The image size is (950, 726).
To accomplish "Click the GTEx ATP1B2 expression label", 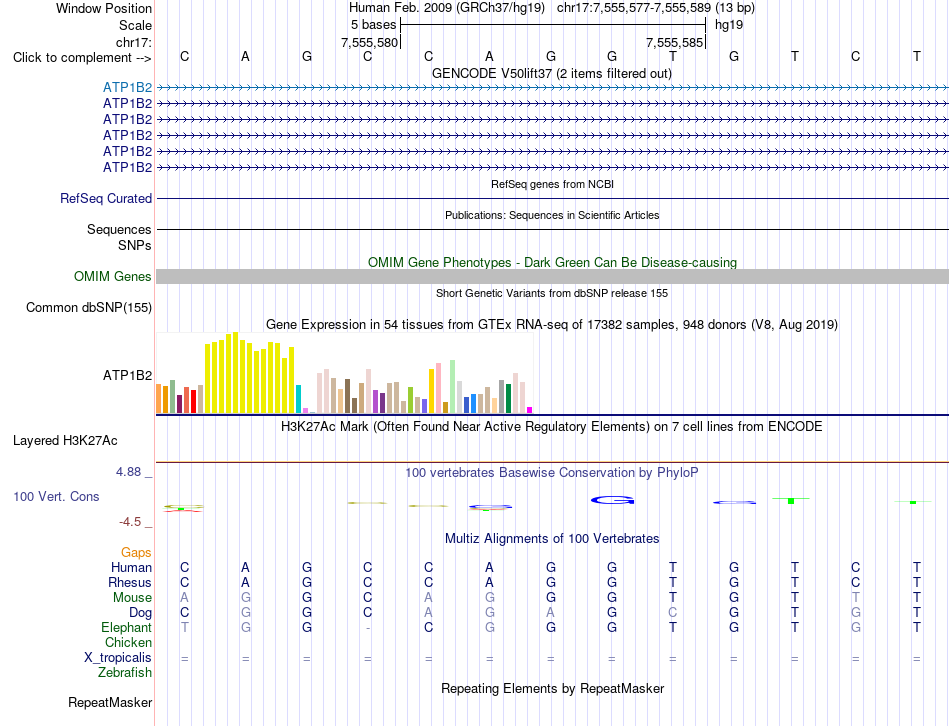I will pyautogui.click(x=127, y=375).
